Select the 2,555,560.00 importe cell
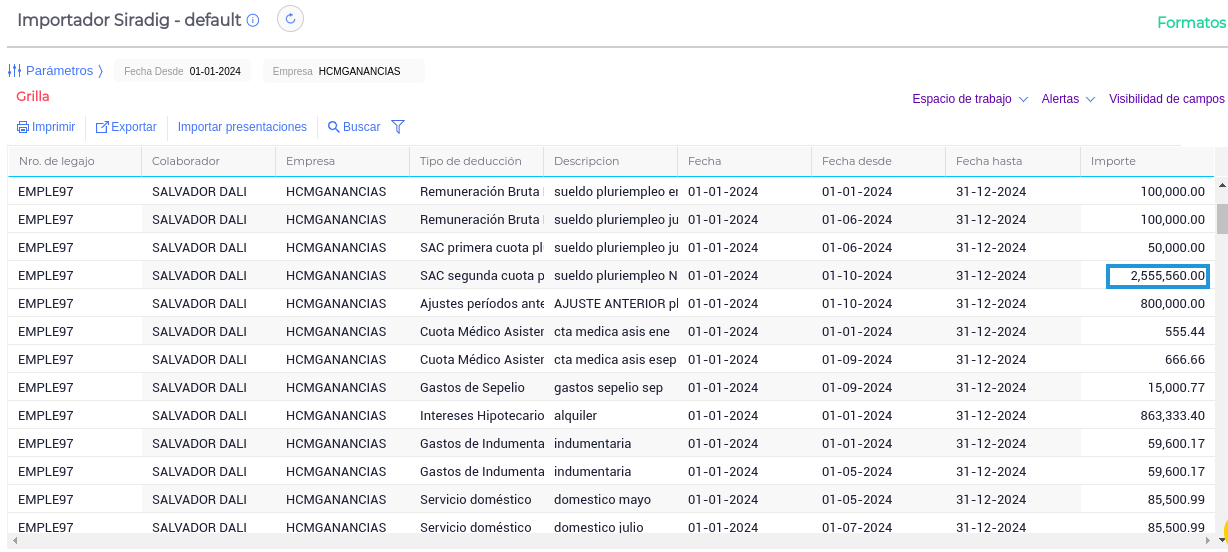The width and height of the screenshot is (1228, 552). pyautogui.click(x=1157, y=276)
